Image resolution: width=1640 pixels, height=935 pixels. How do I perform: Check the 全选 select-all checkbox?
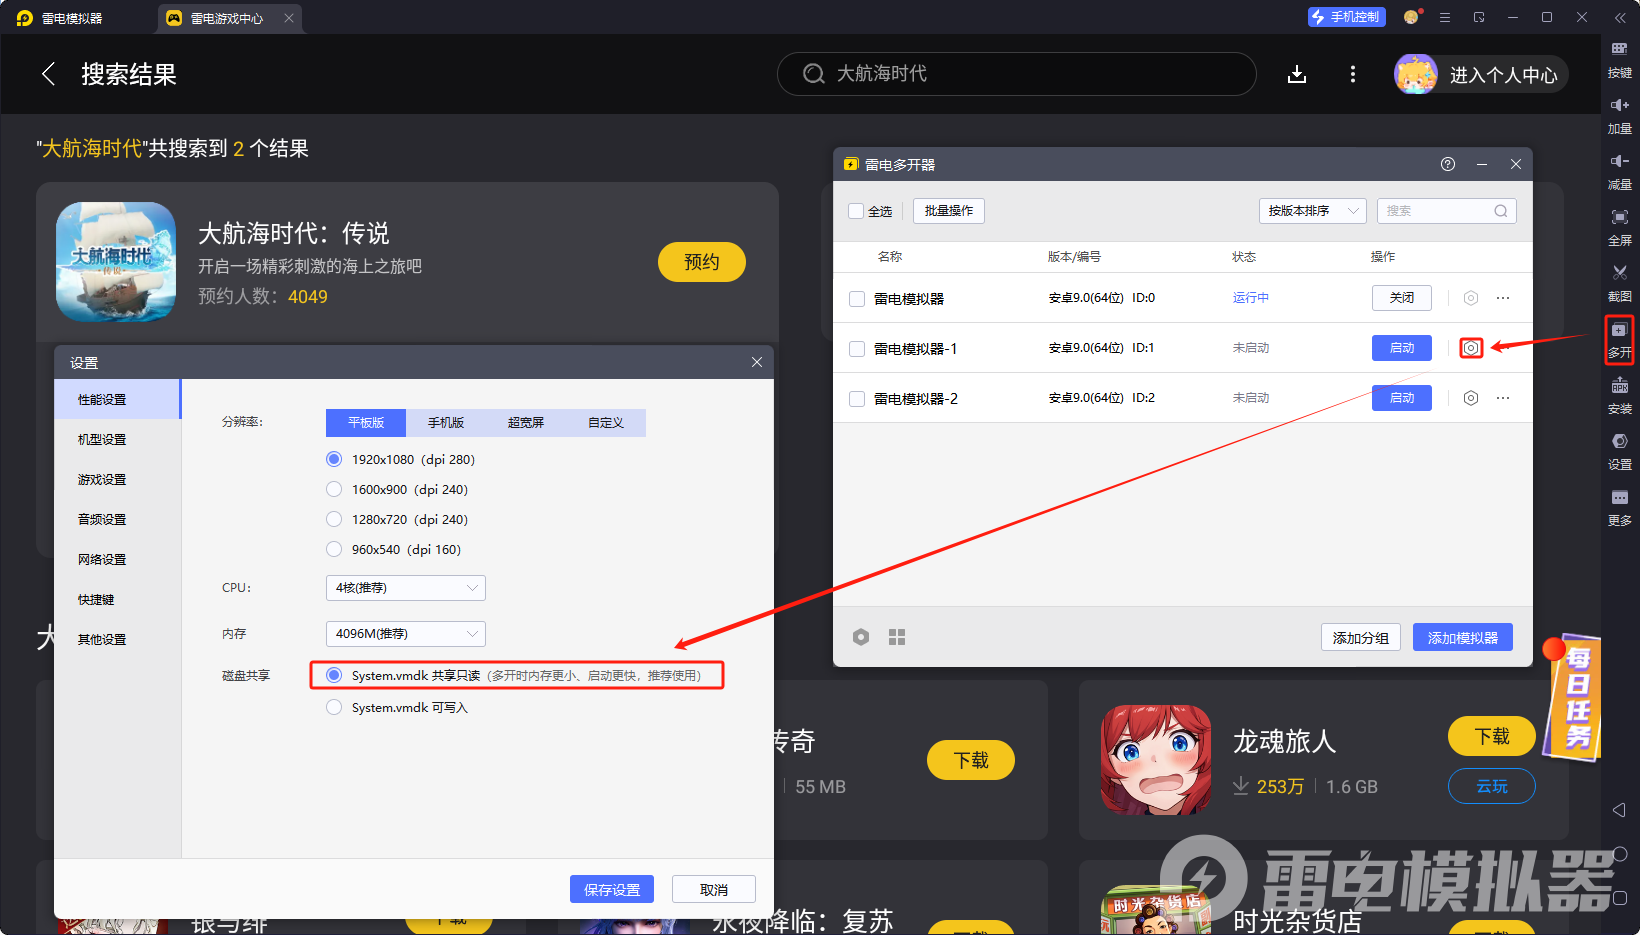[855, 211]
